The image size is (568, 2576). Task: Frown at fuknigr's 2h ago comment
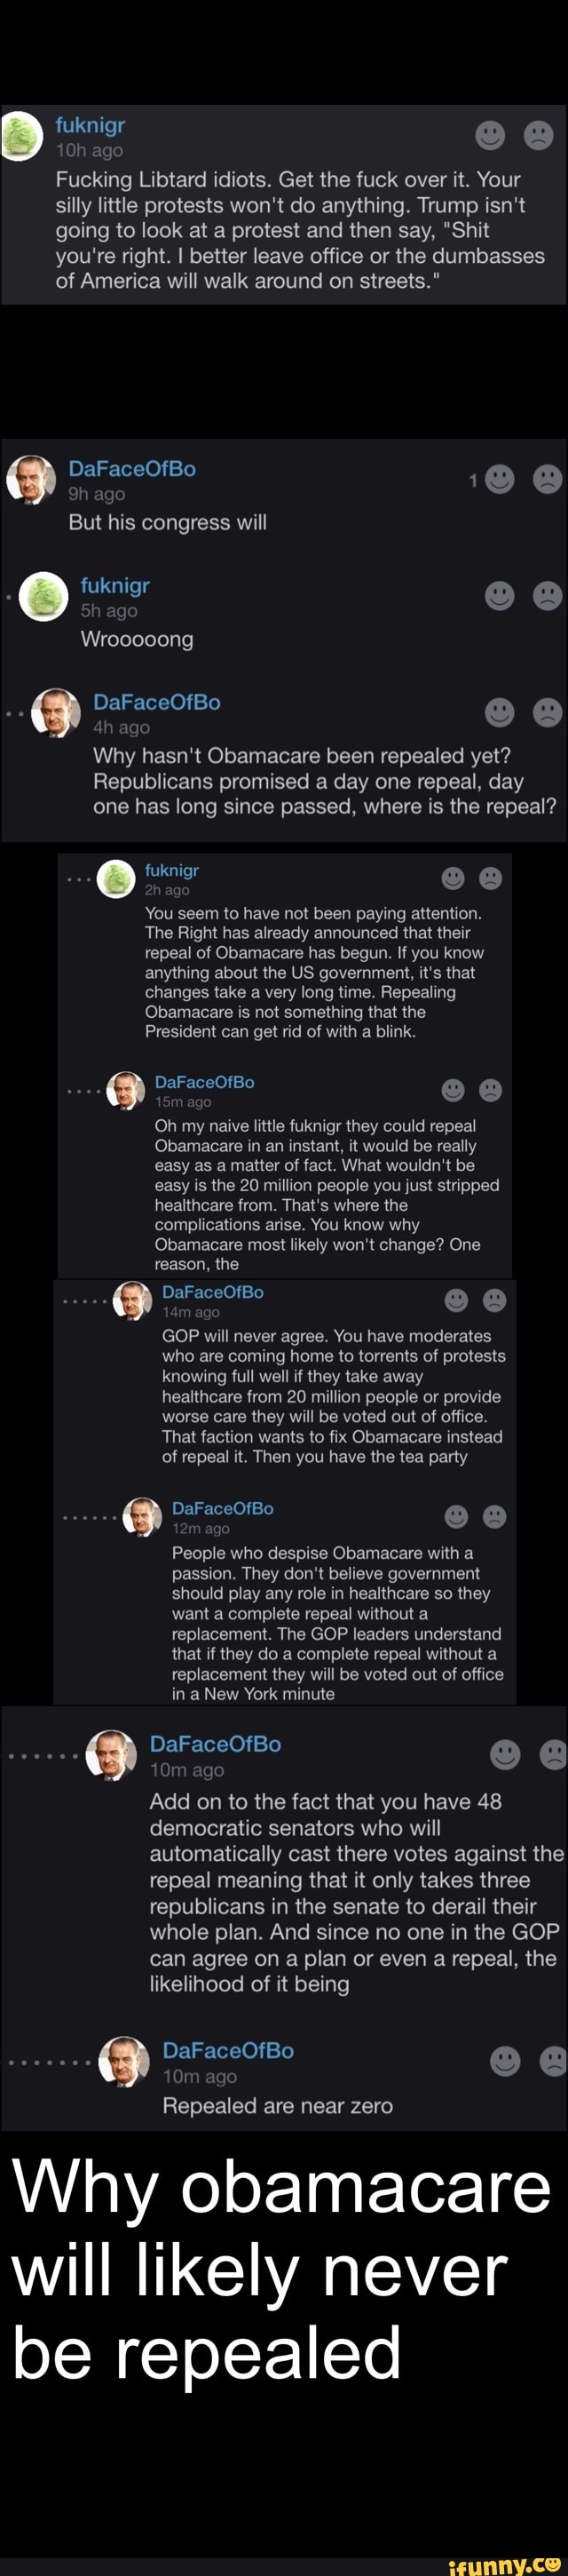coord(490,878)
